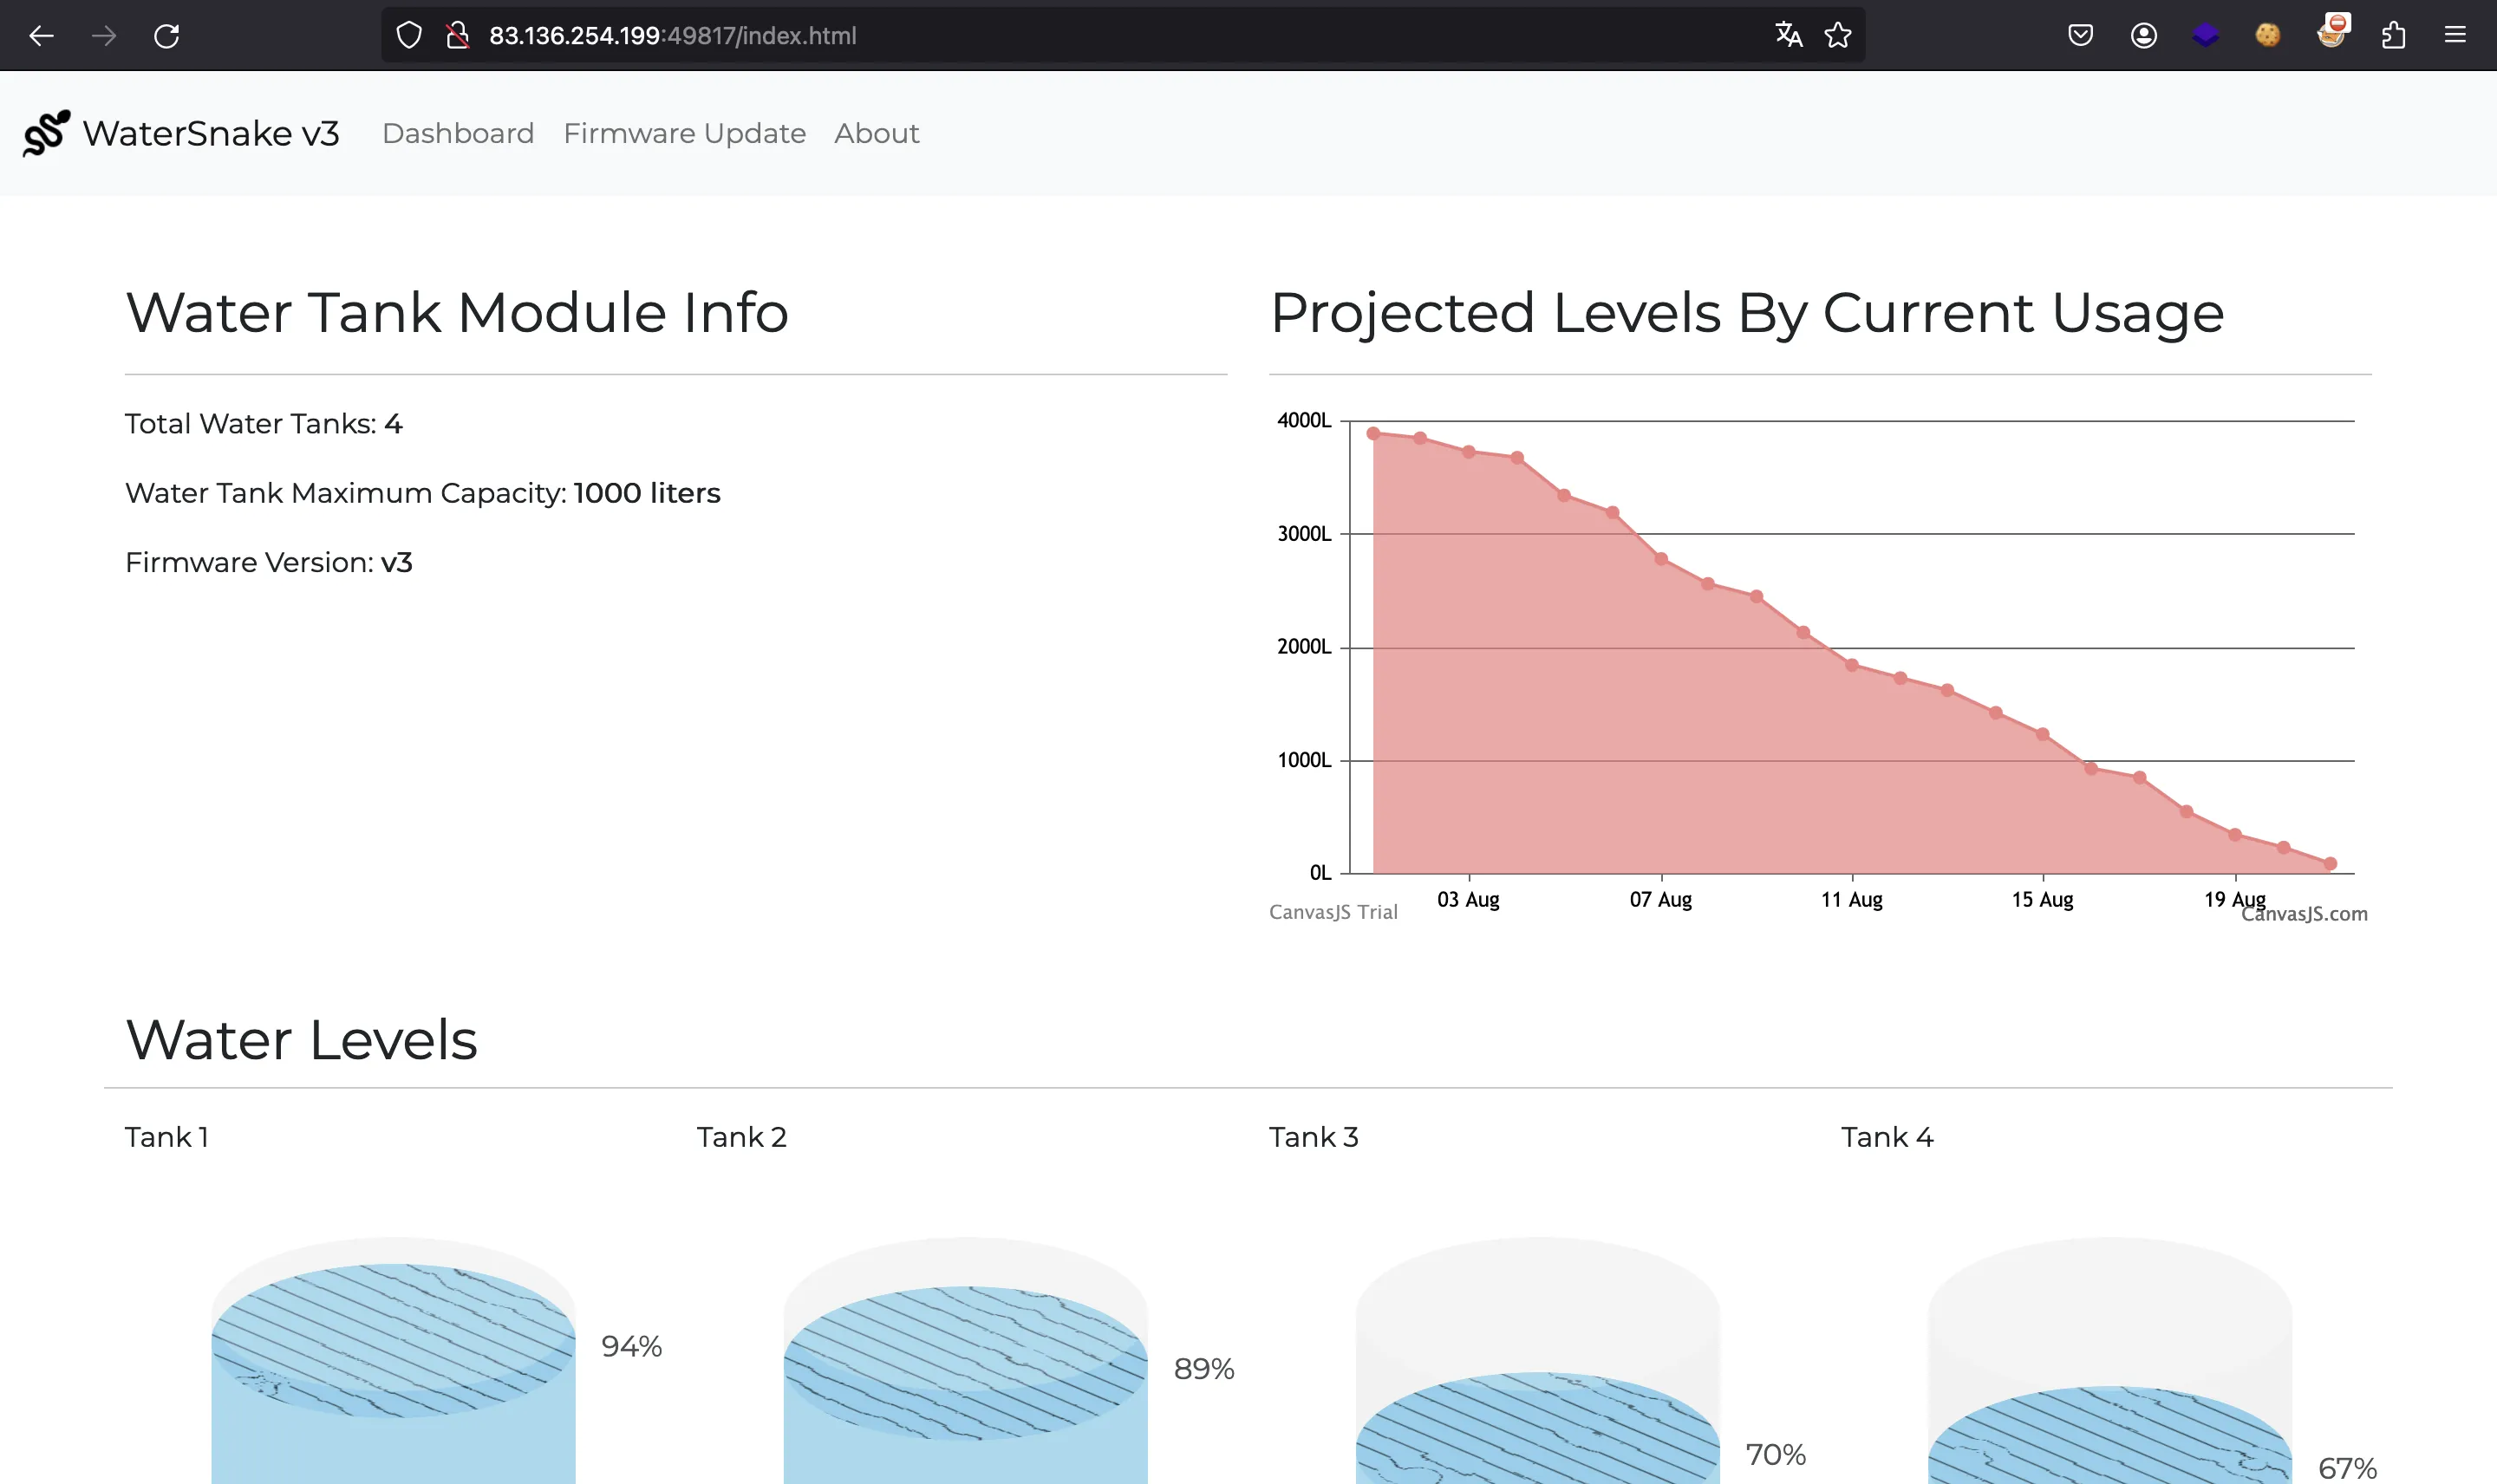Viewport: 2497px width, 1484px height.
Task: Click the 'Water Levels' heading
Action: [x=302, y=1039]
